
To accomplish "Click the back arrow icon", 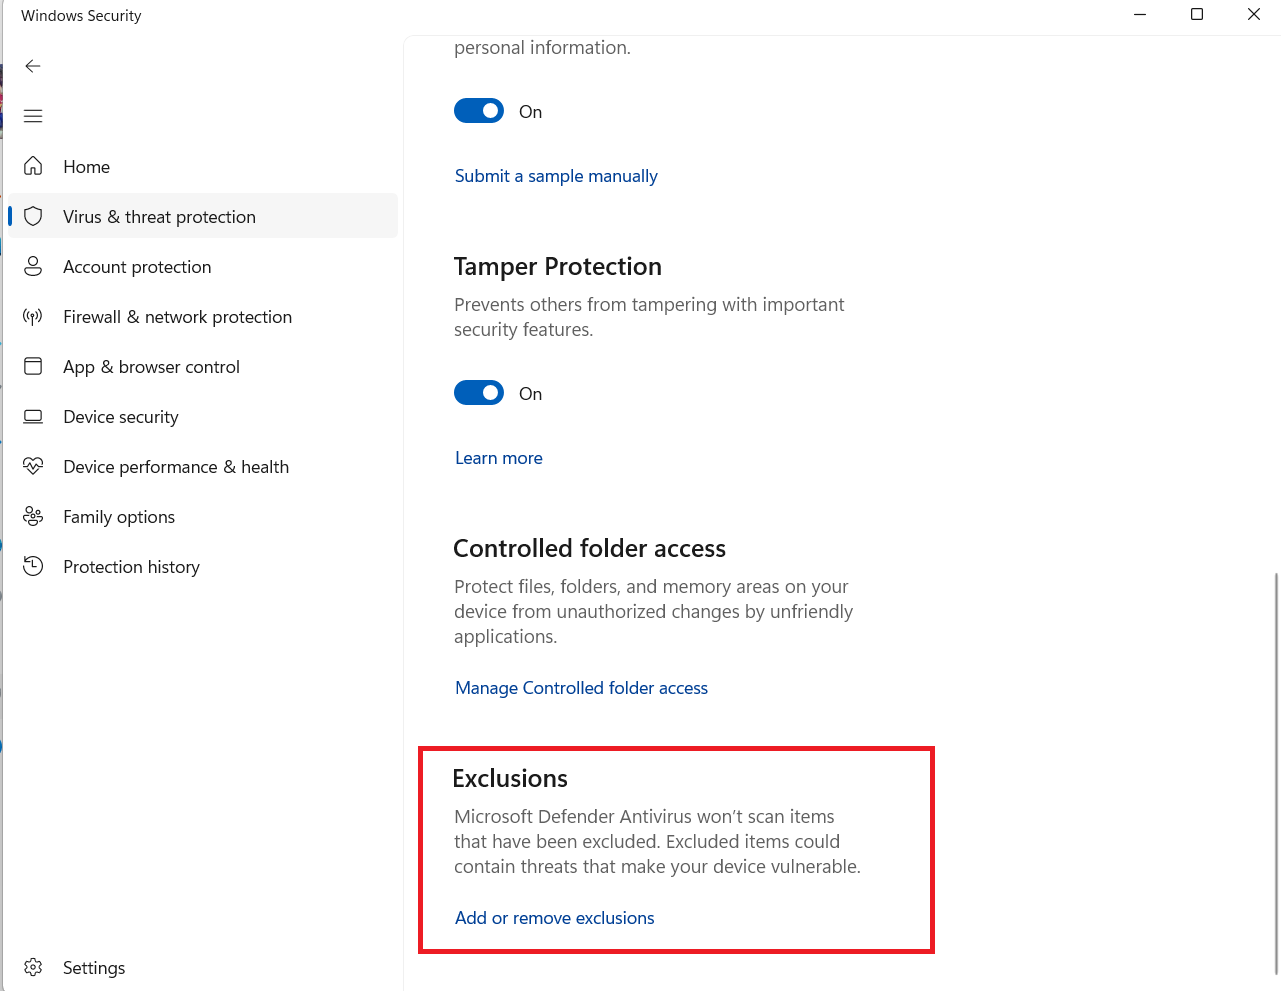I will [x=33, y=66].
